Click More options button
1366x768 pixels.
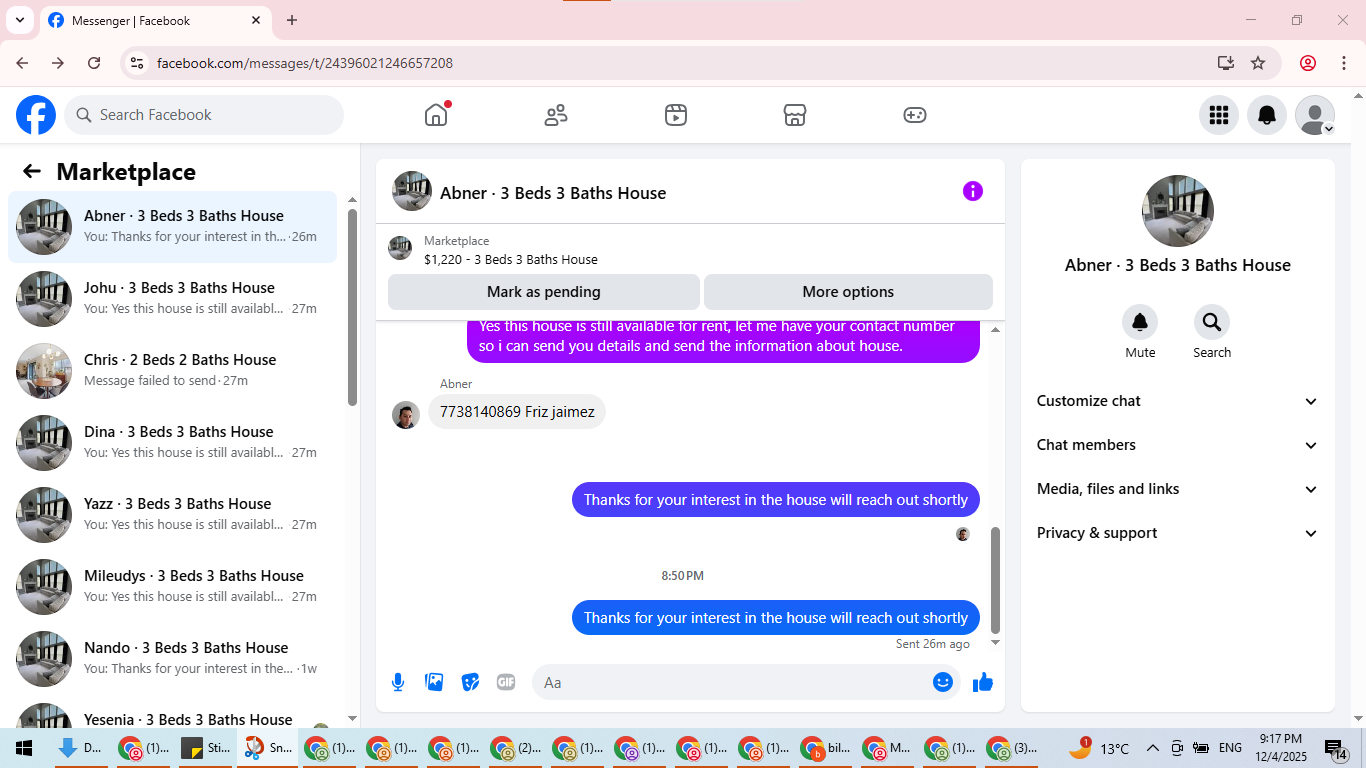coord(848,292)
